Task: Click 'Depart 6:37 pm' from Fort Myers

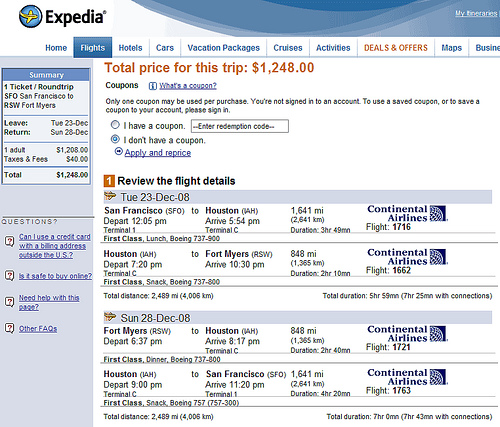Action: coord(133,341)
